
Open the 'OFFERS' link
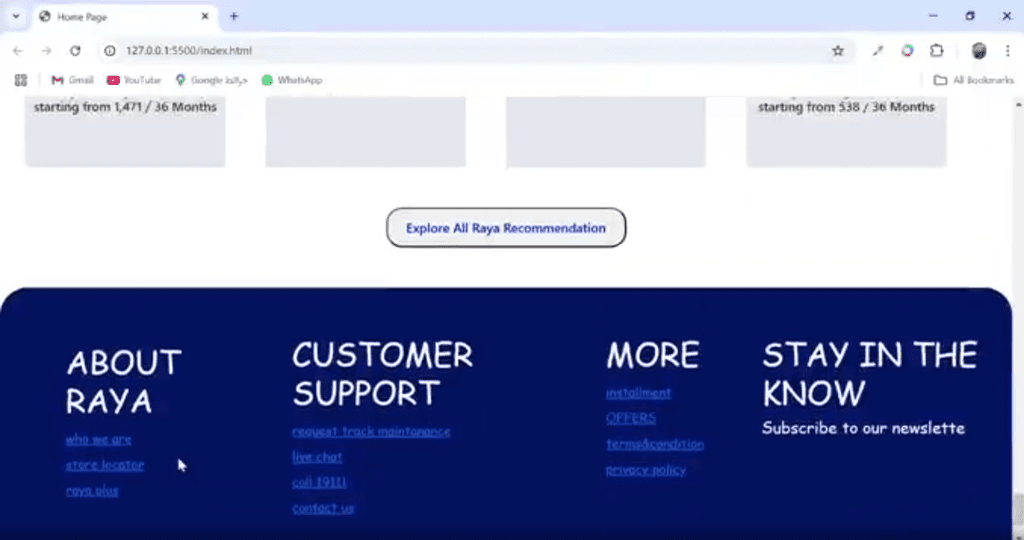point(631,419)
